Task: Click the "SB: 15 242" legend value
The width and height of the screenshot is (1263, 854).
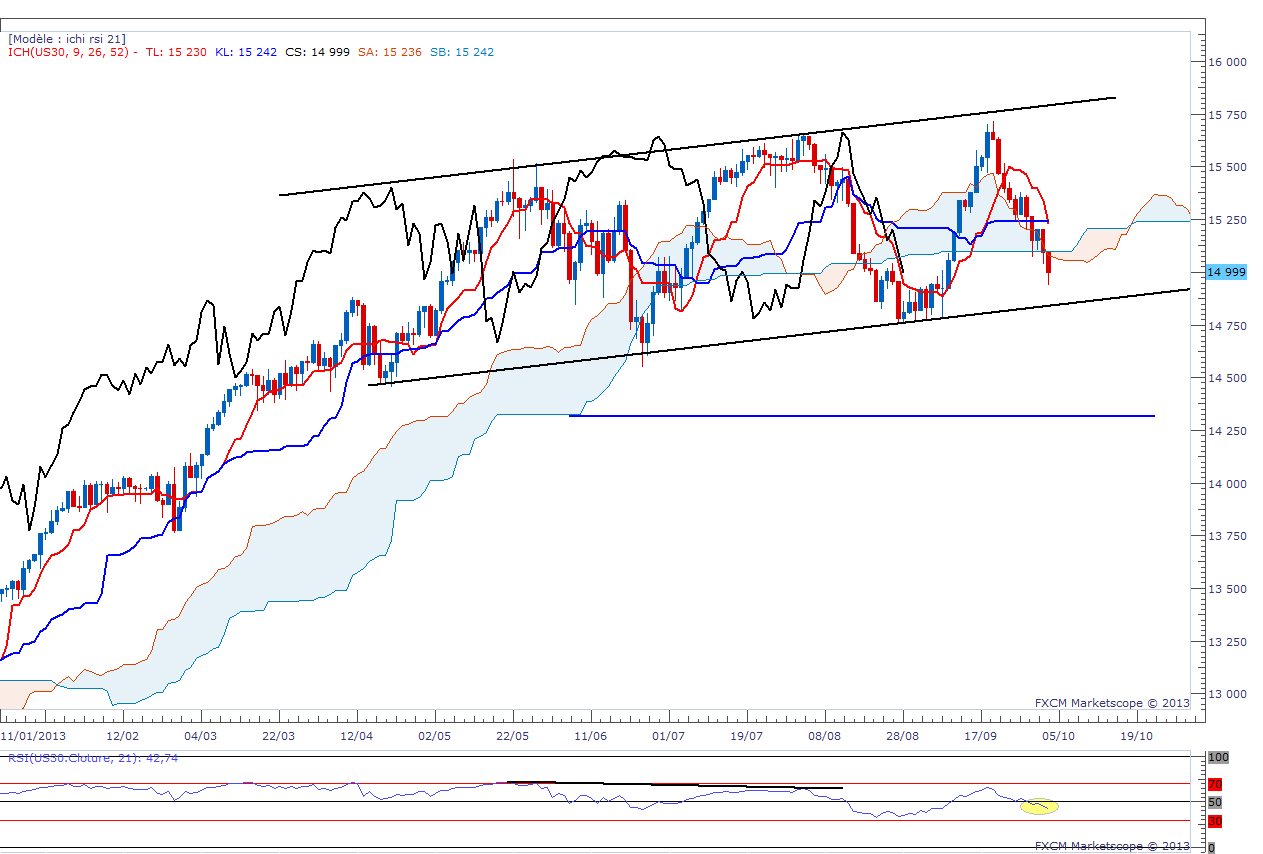Action: (x=461, y=52)
